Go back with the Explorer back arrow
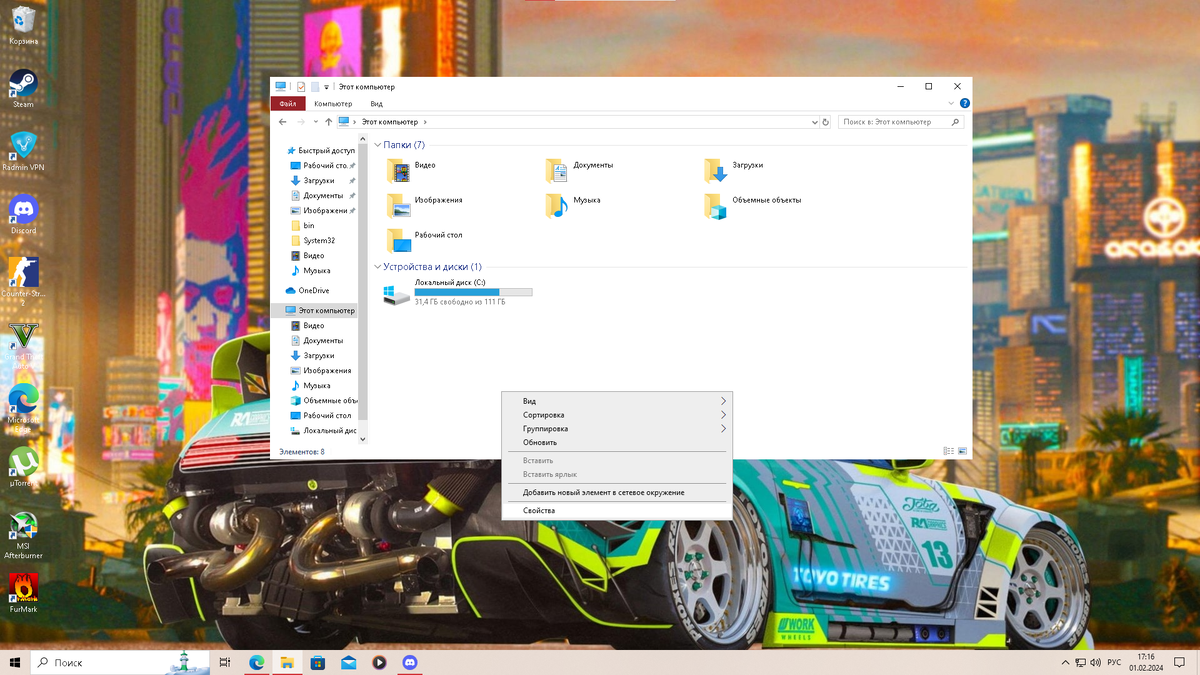1200x675 pixels. click(x=283, y=122)
